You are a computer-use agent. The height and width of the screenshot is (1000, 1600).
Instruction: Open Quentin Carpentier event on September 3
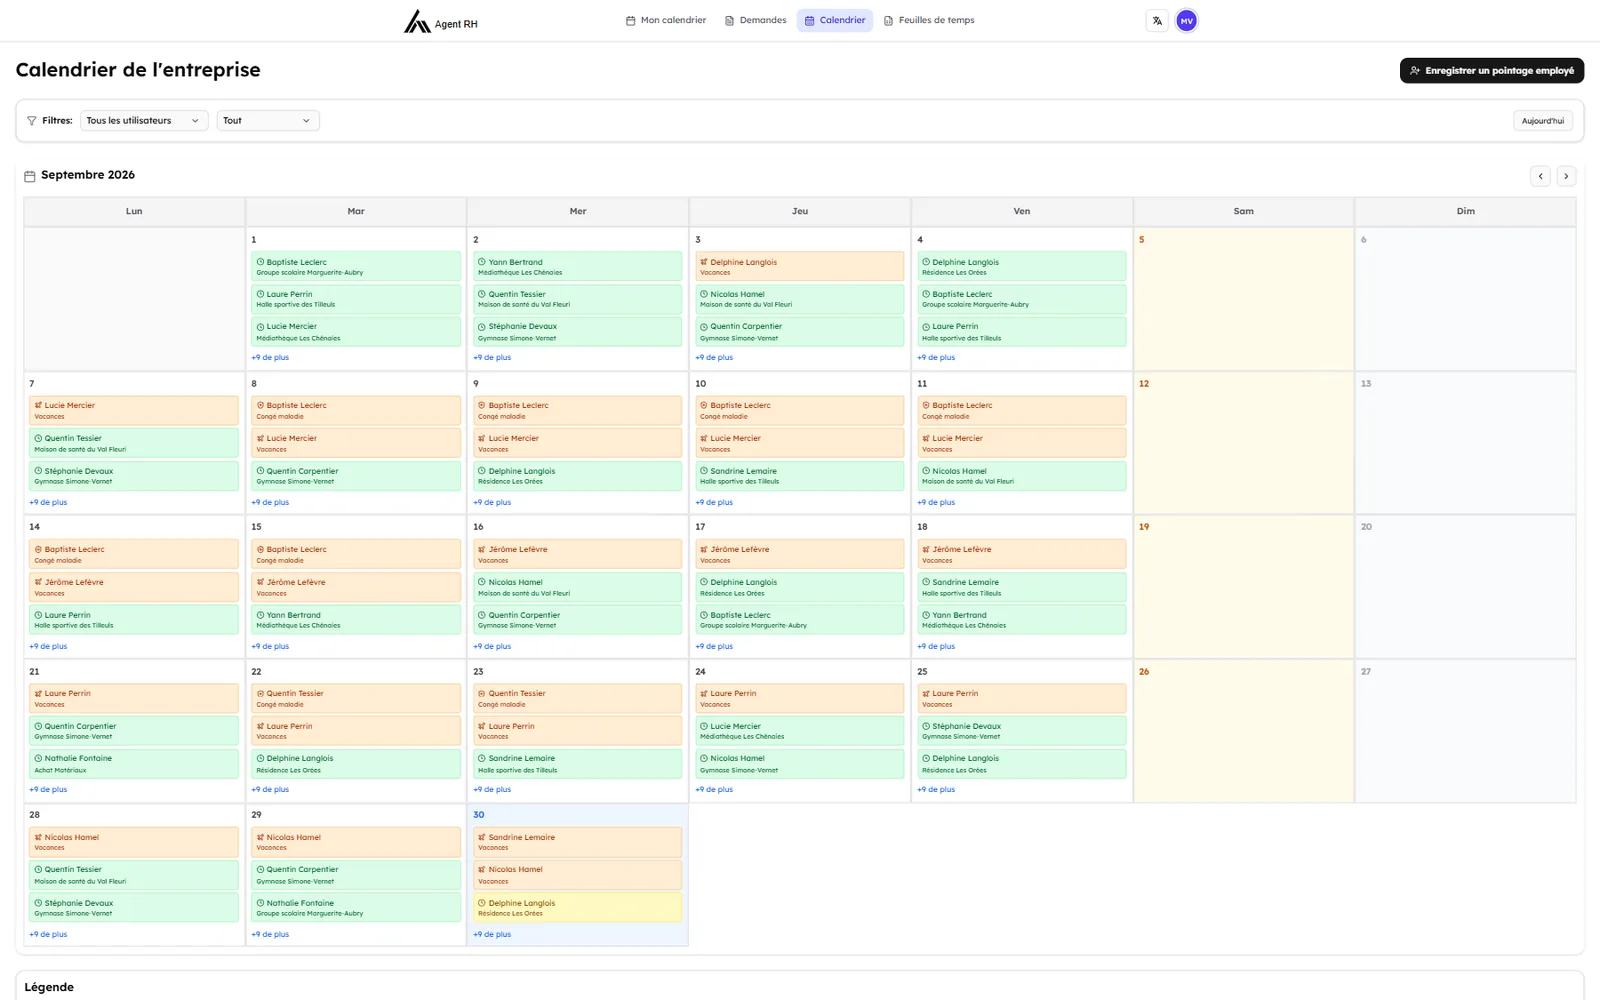pos(800,332)
